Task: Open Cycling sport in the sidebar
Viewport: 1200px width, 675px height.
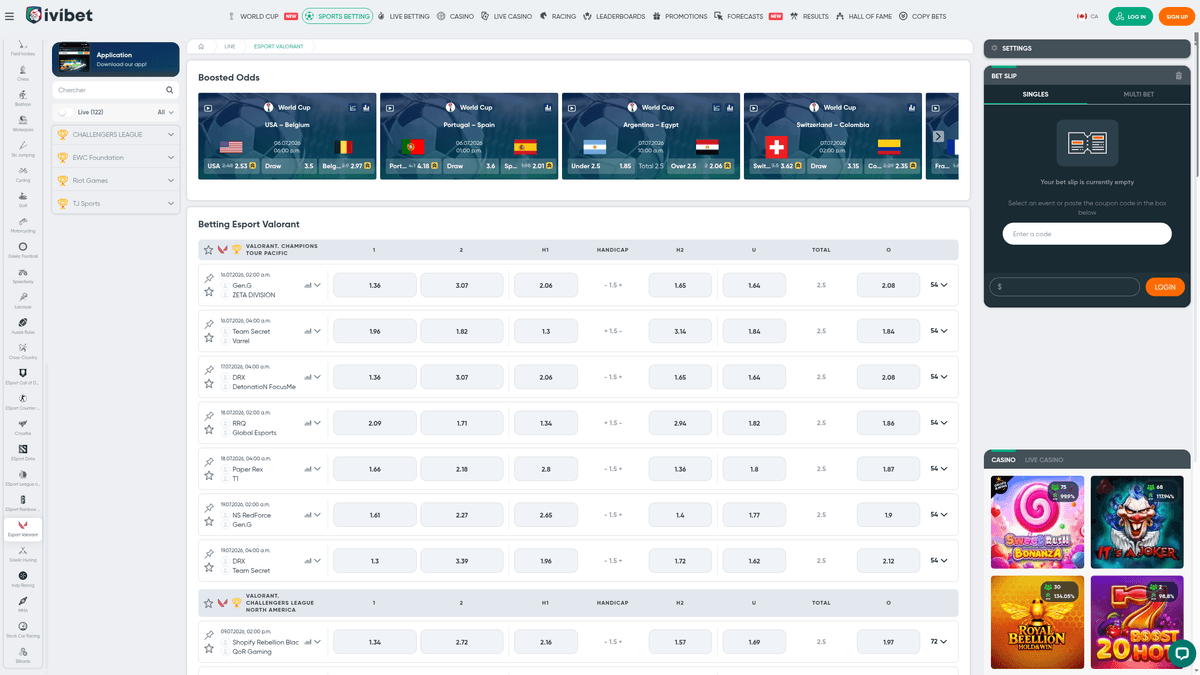Action: [23, 174]
